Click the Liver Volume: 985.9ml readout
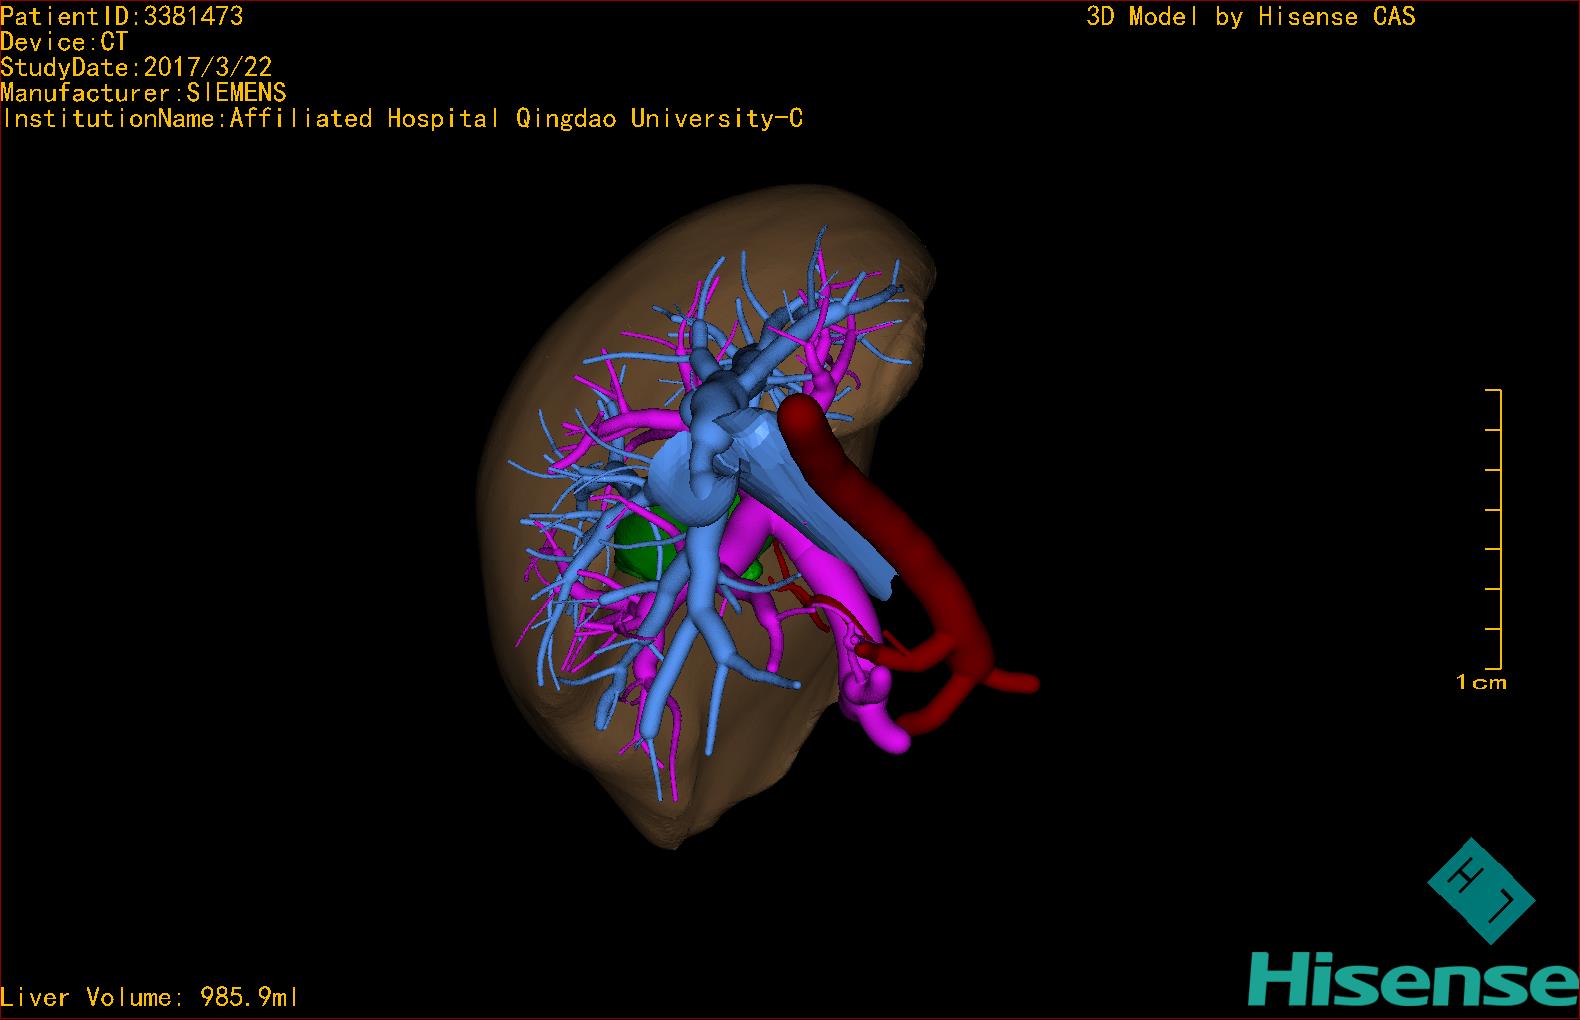1580x1020 pixels. click(148, 997)
